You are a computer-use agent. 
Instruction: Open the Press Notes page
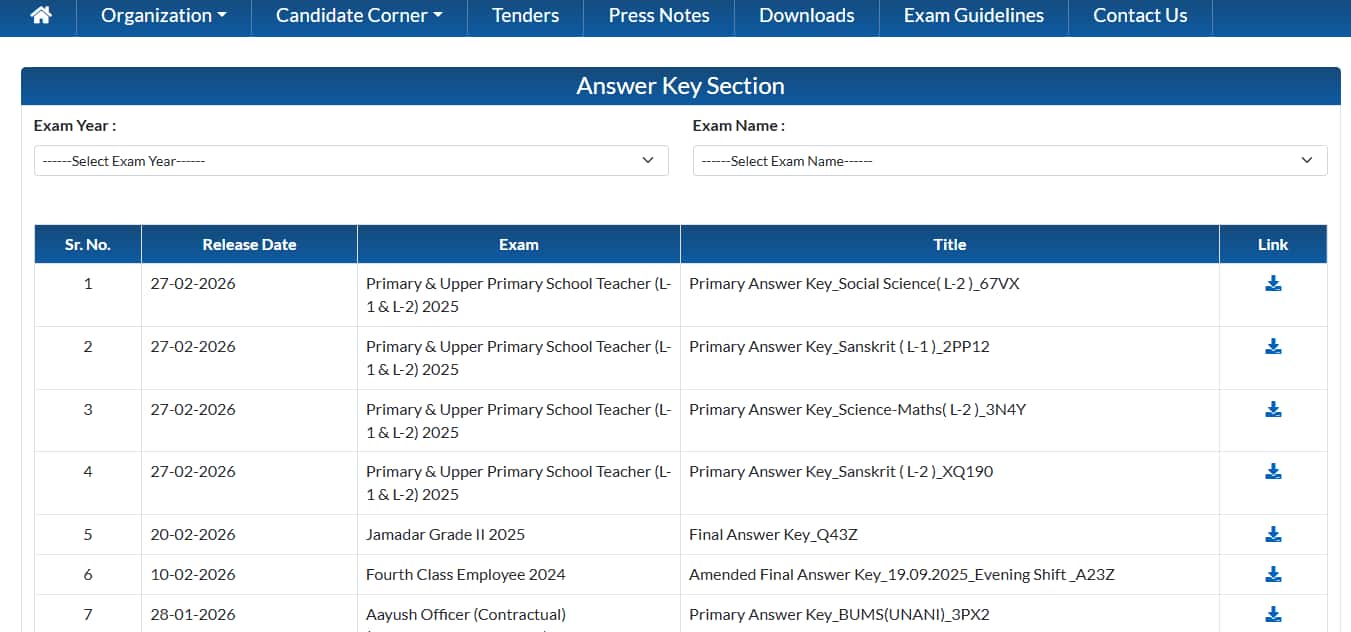click(659, 16)
